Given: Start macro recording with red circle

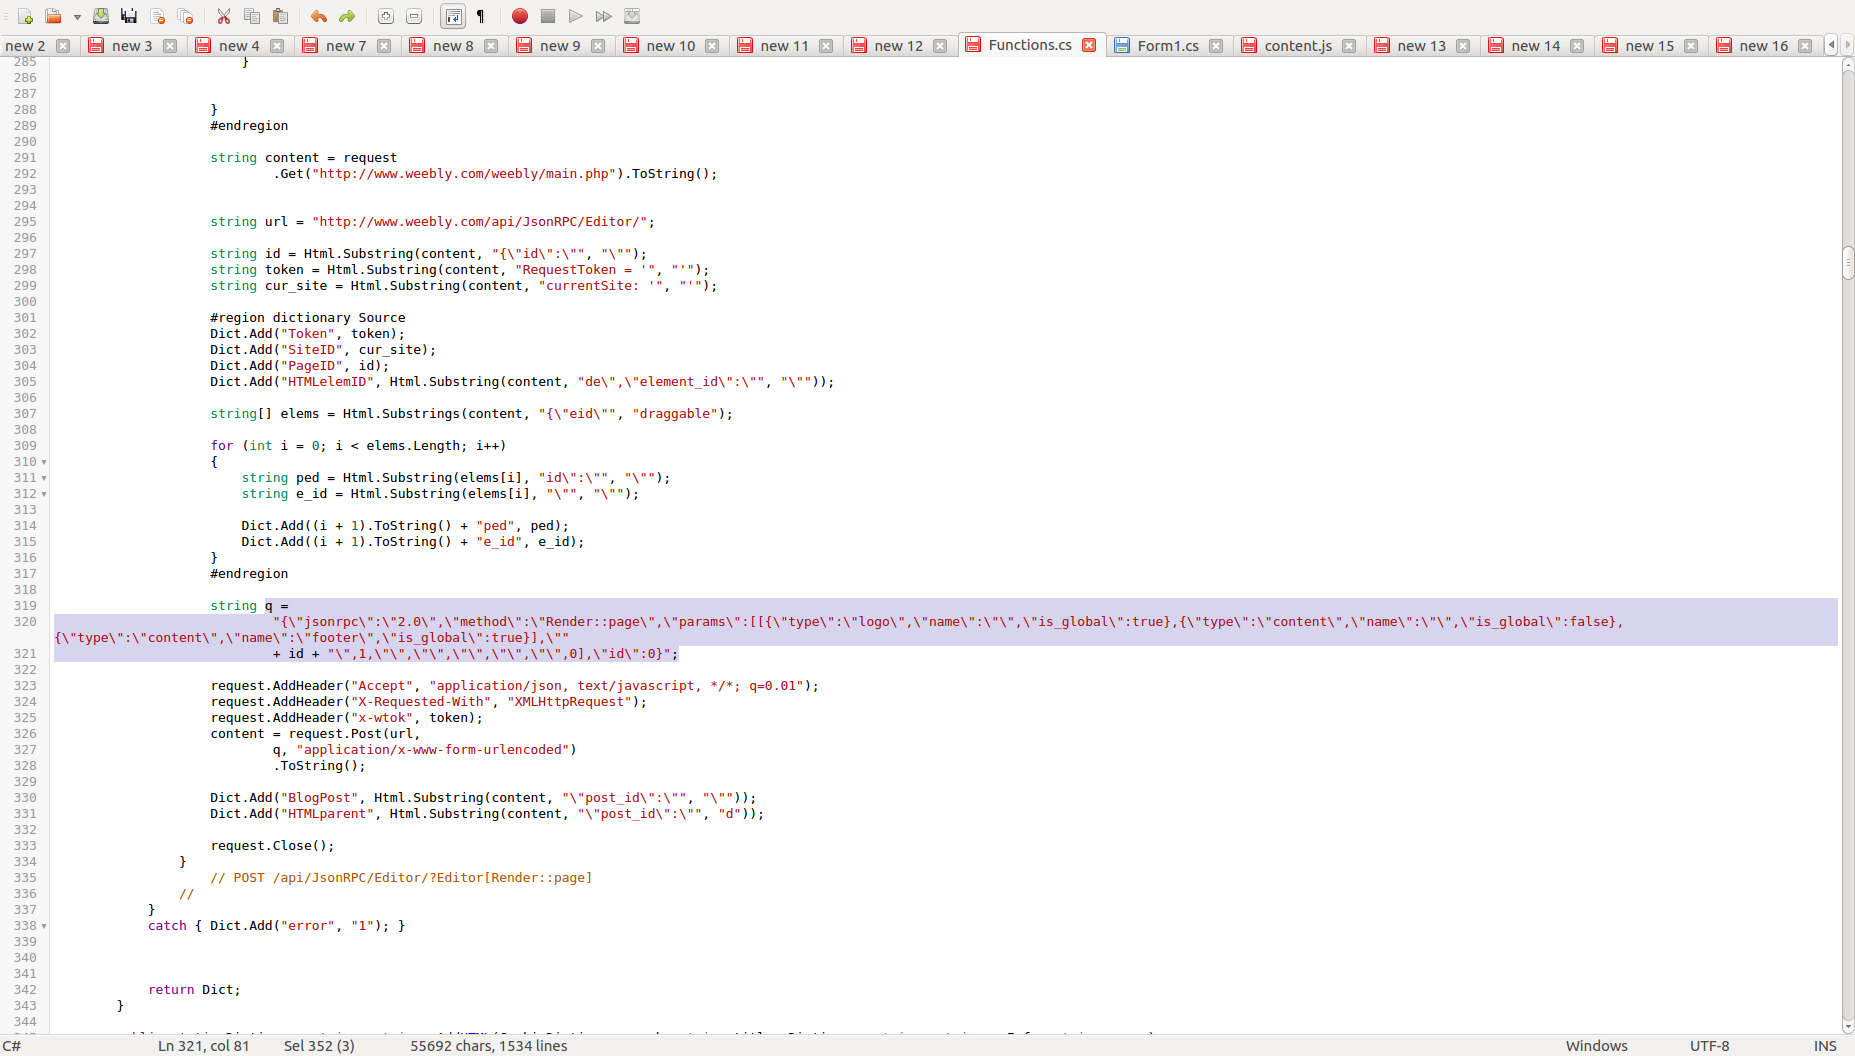Looking at the screenshot, I should tap(520, 16).
